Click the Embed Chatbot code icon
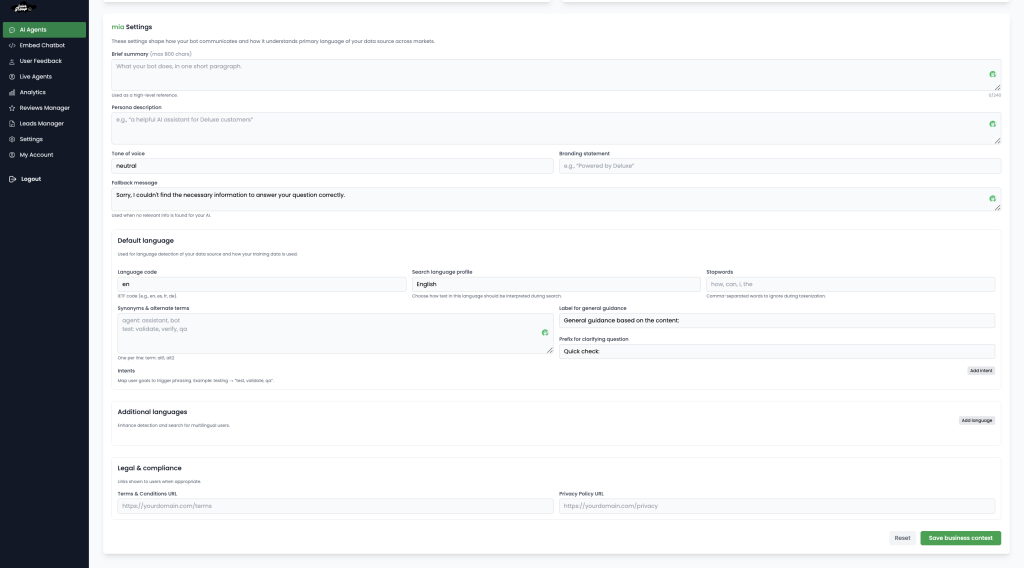Image resolution: width=1024 pixels, height=568 pixels. tap(11, 45)
